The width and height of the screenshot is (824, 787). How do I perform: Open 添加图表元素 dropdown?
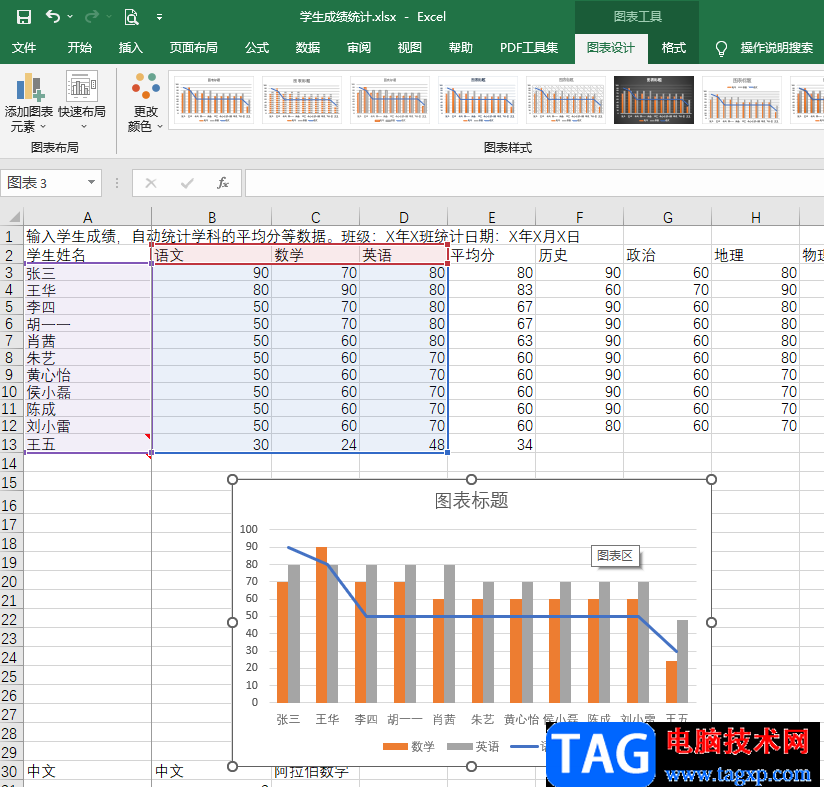point(28,103)
